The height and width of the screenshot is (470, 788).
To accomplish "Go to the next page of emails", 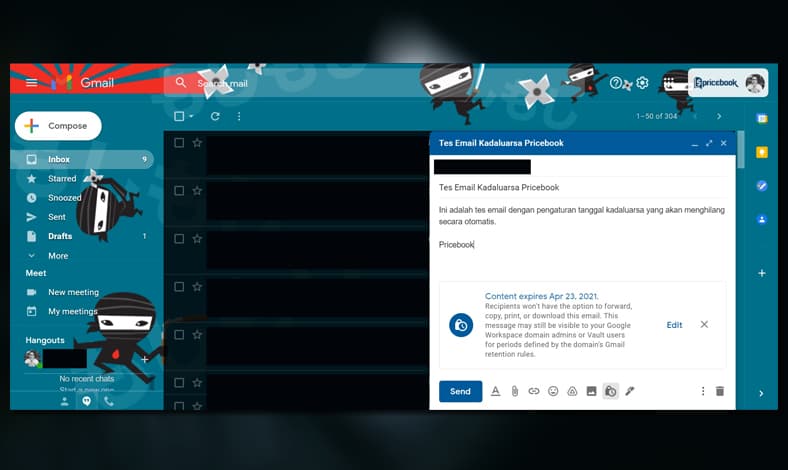I will [x=719, y=116].
